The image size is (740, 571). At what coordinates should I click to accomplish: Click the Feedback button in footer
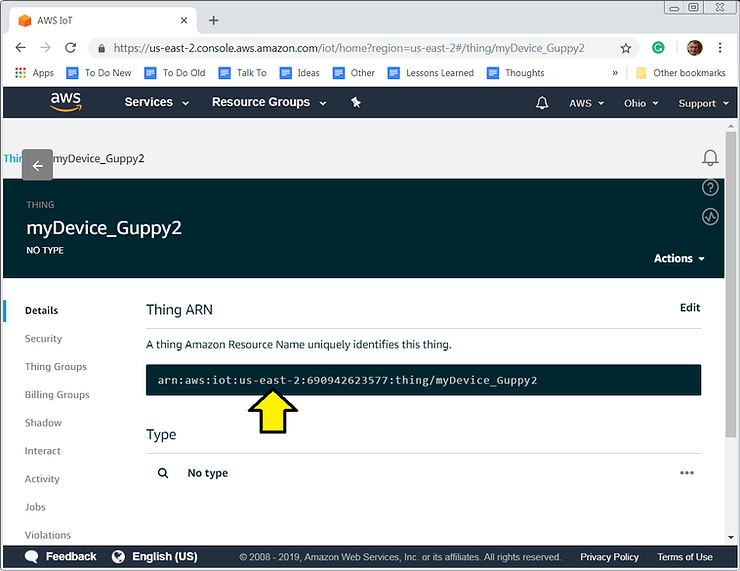coord(61,557)
